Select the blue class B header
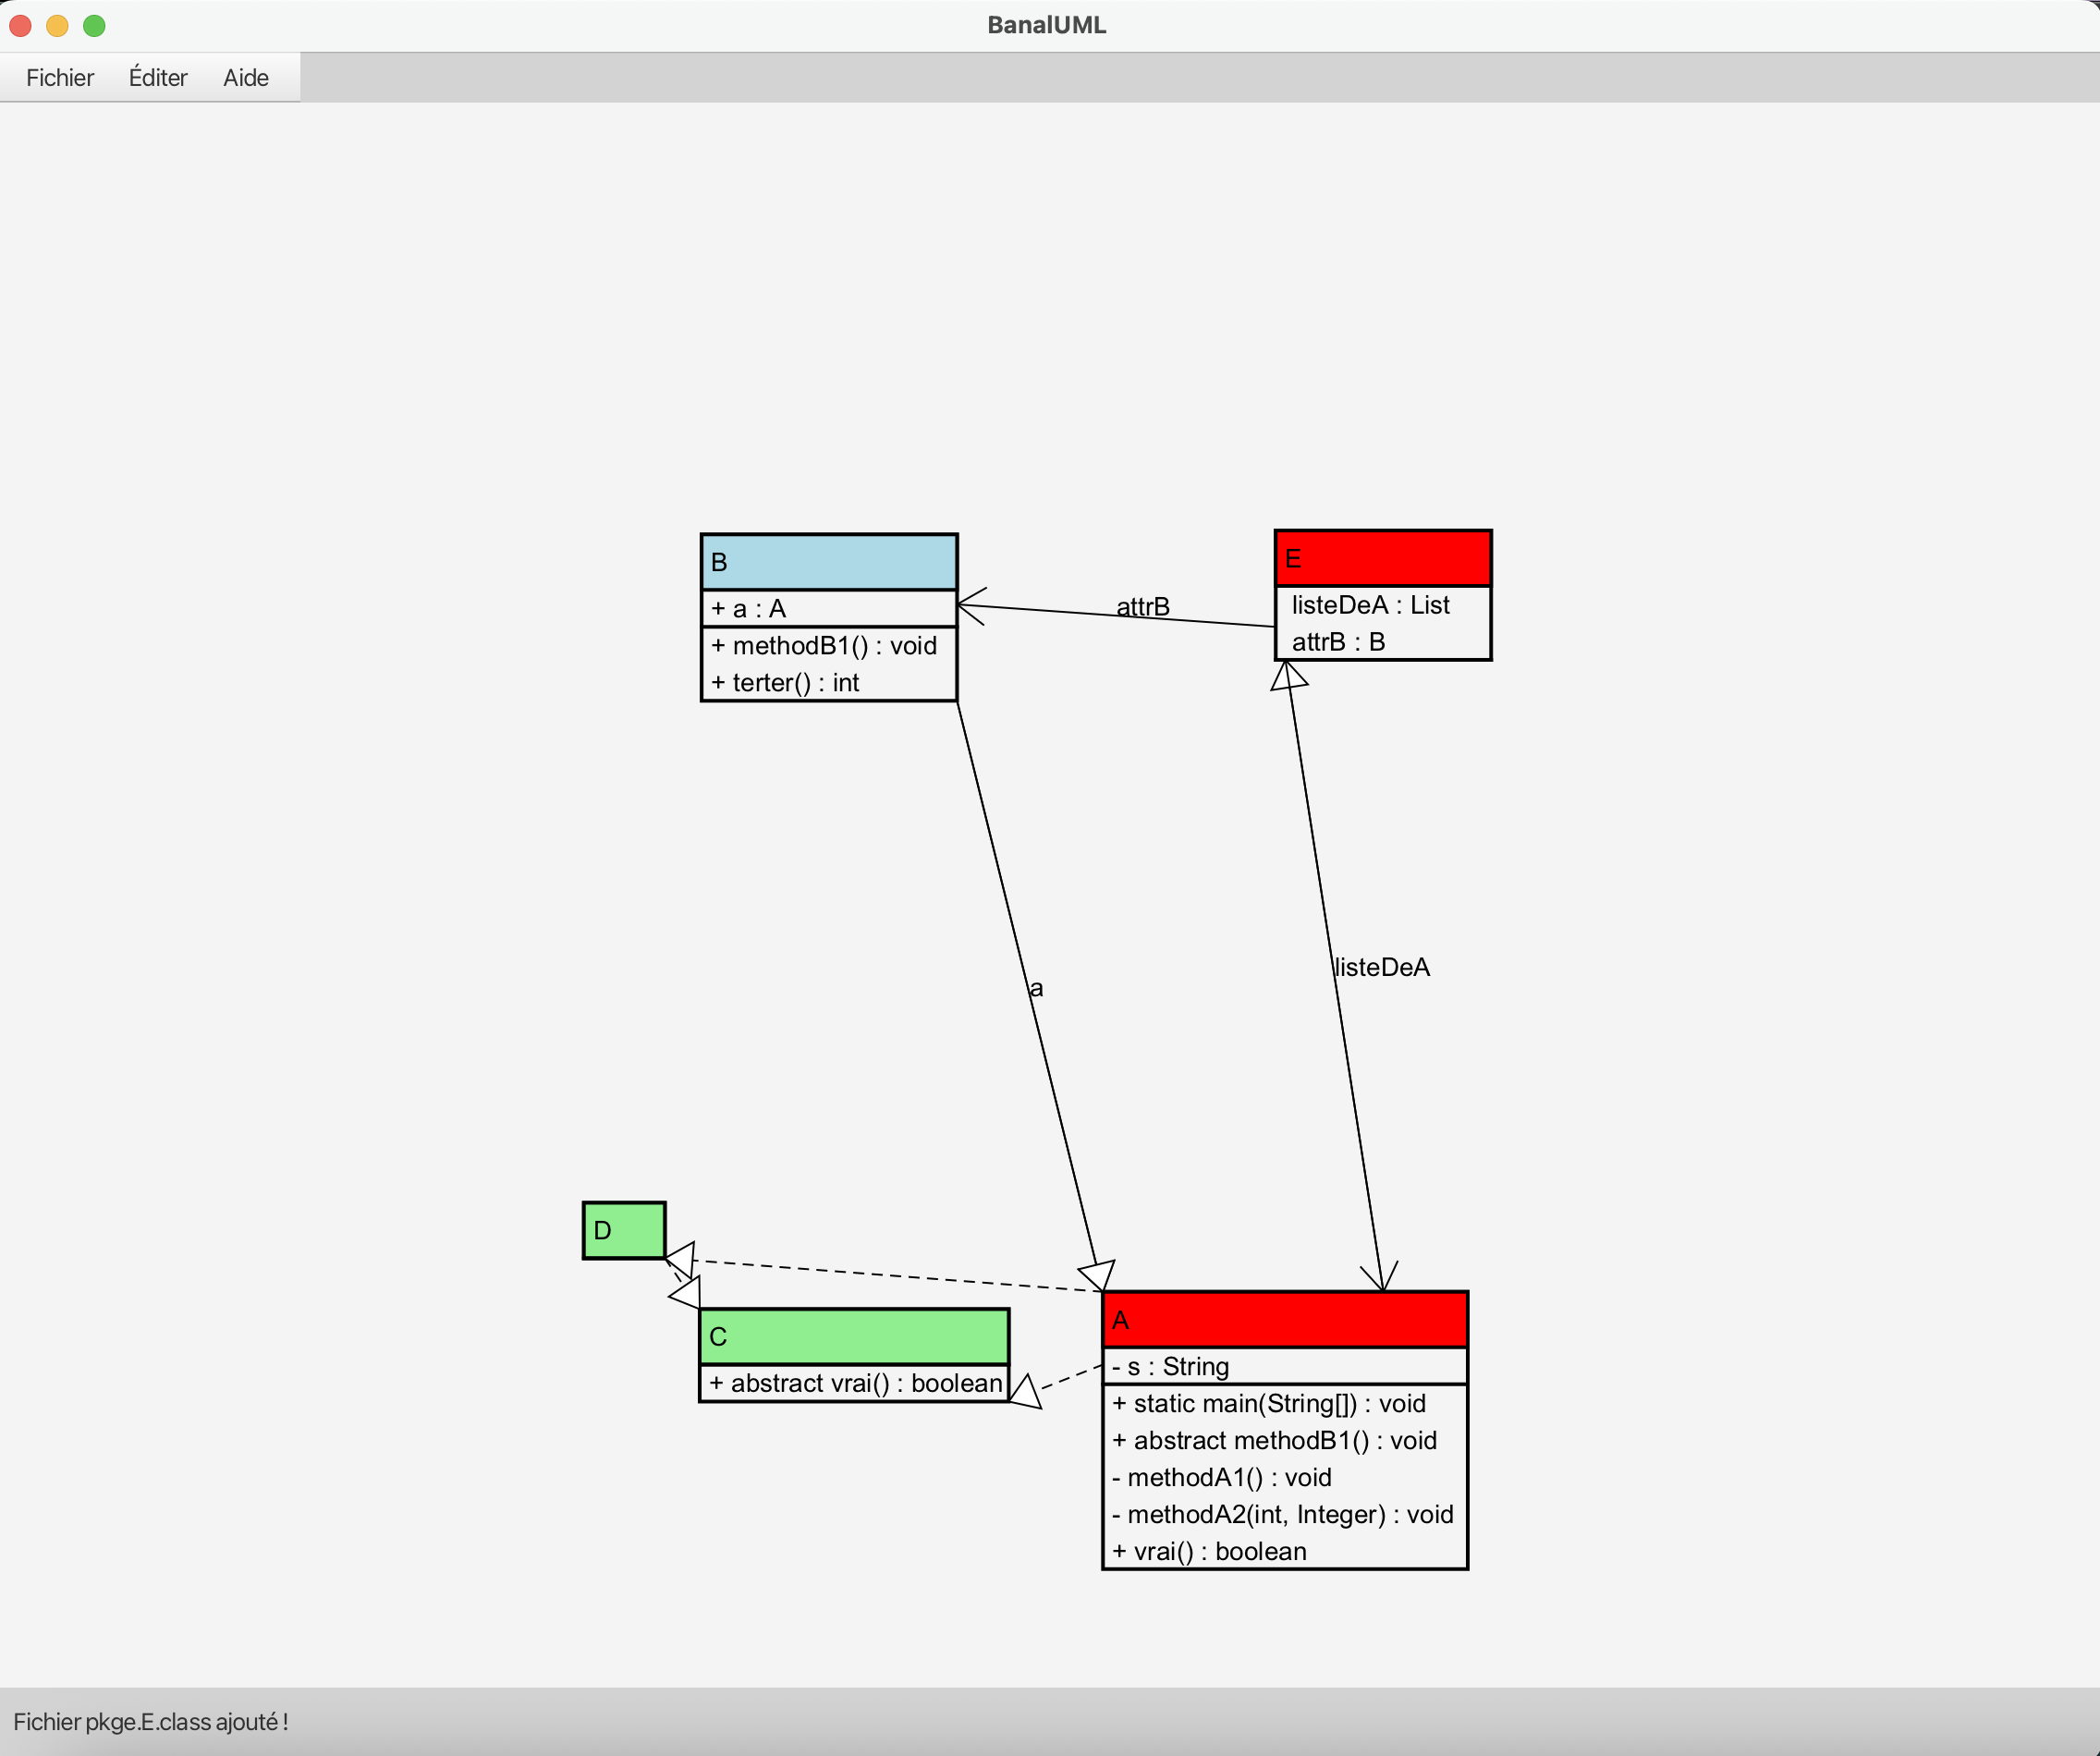The width and height of the screenshot is (2100, 1756). (828, 562)
